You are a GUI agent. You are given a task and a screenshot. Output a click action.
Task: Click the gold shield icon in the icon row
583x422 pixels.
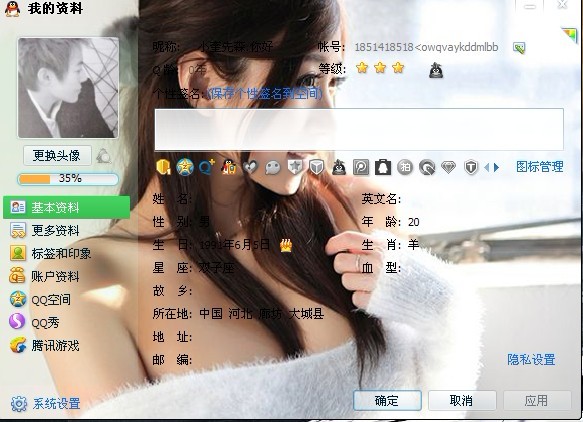[163, 167]
